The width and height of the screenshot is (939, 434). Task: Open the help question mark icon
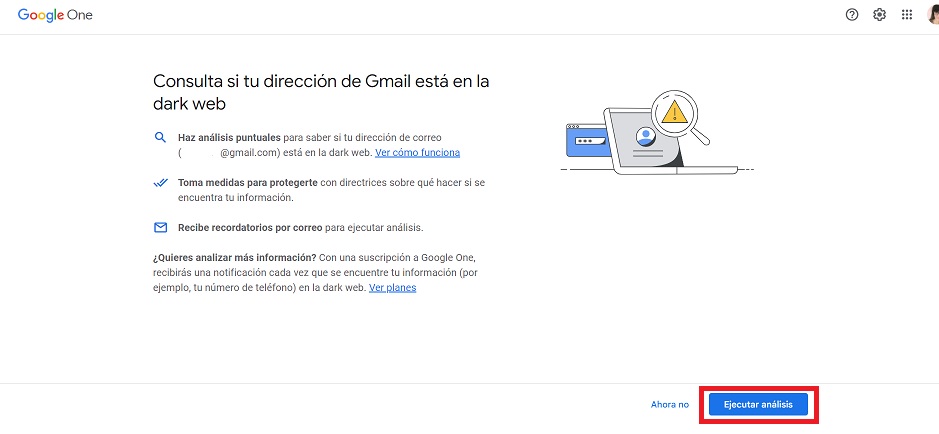[852, 15]
